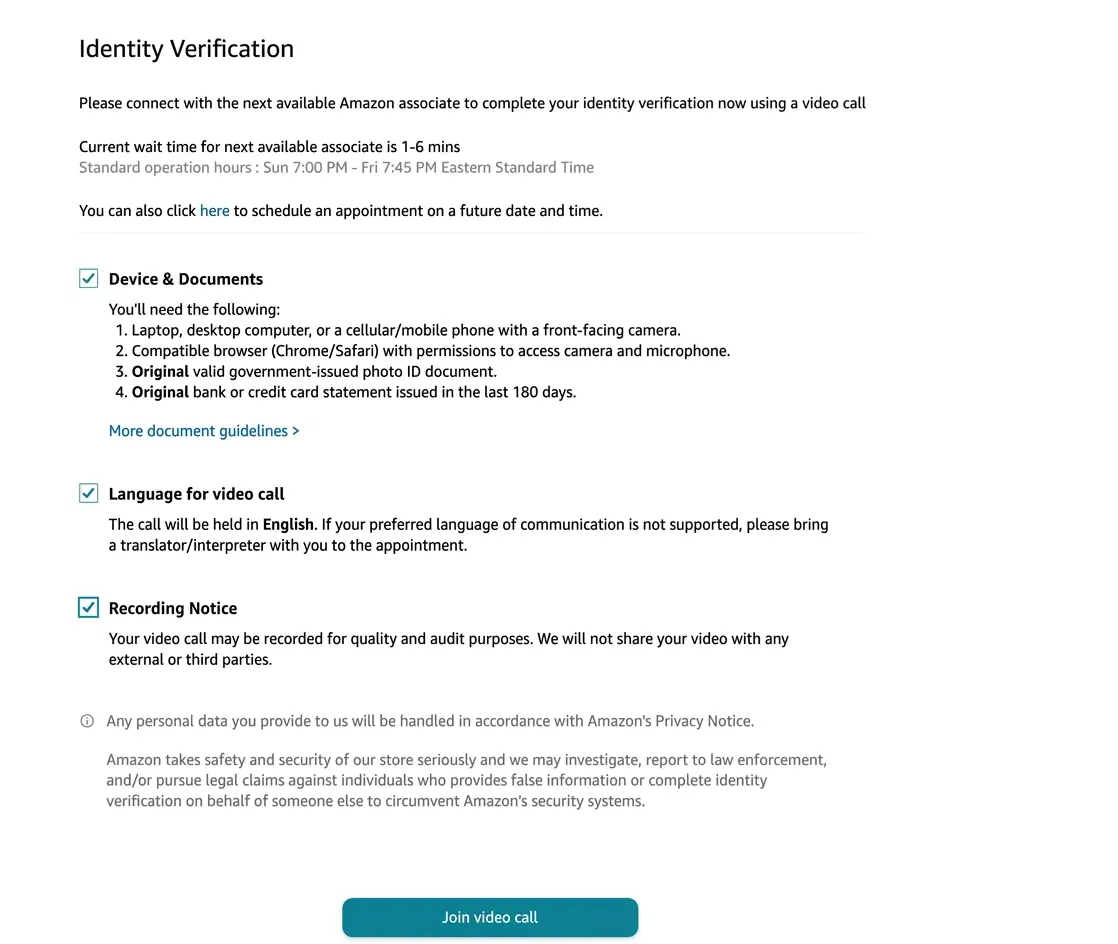Open the appointment scheduler via the here link

[214, 210]
